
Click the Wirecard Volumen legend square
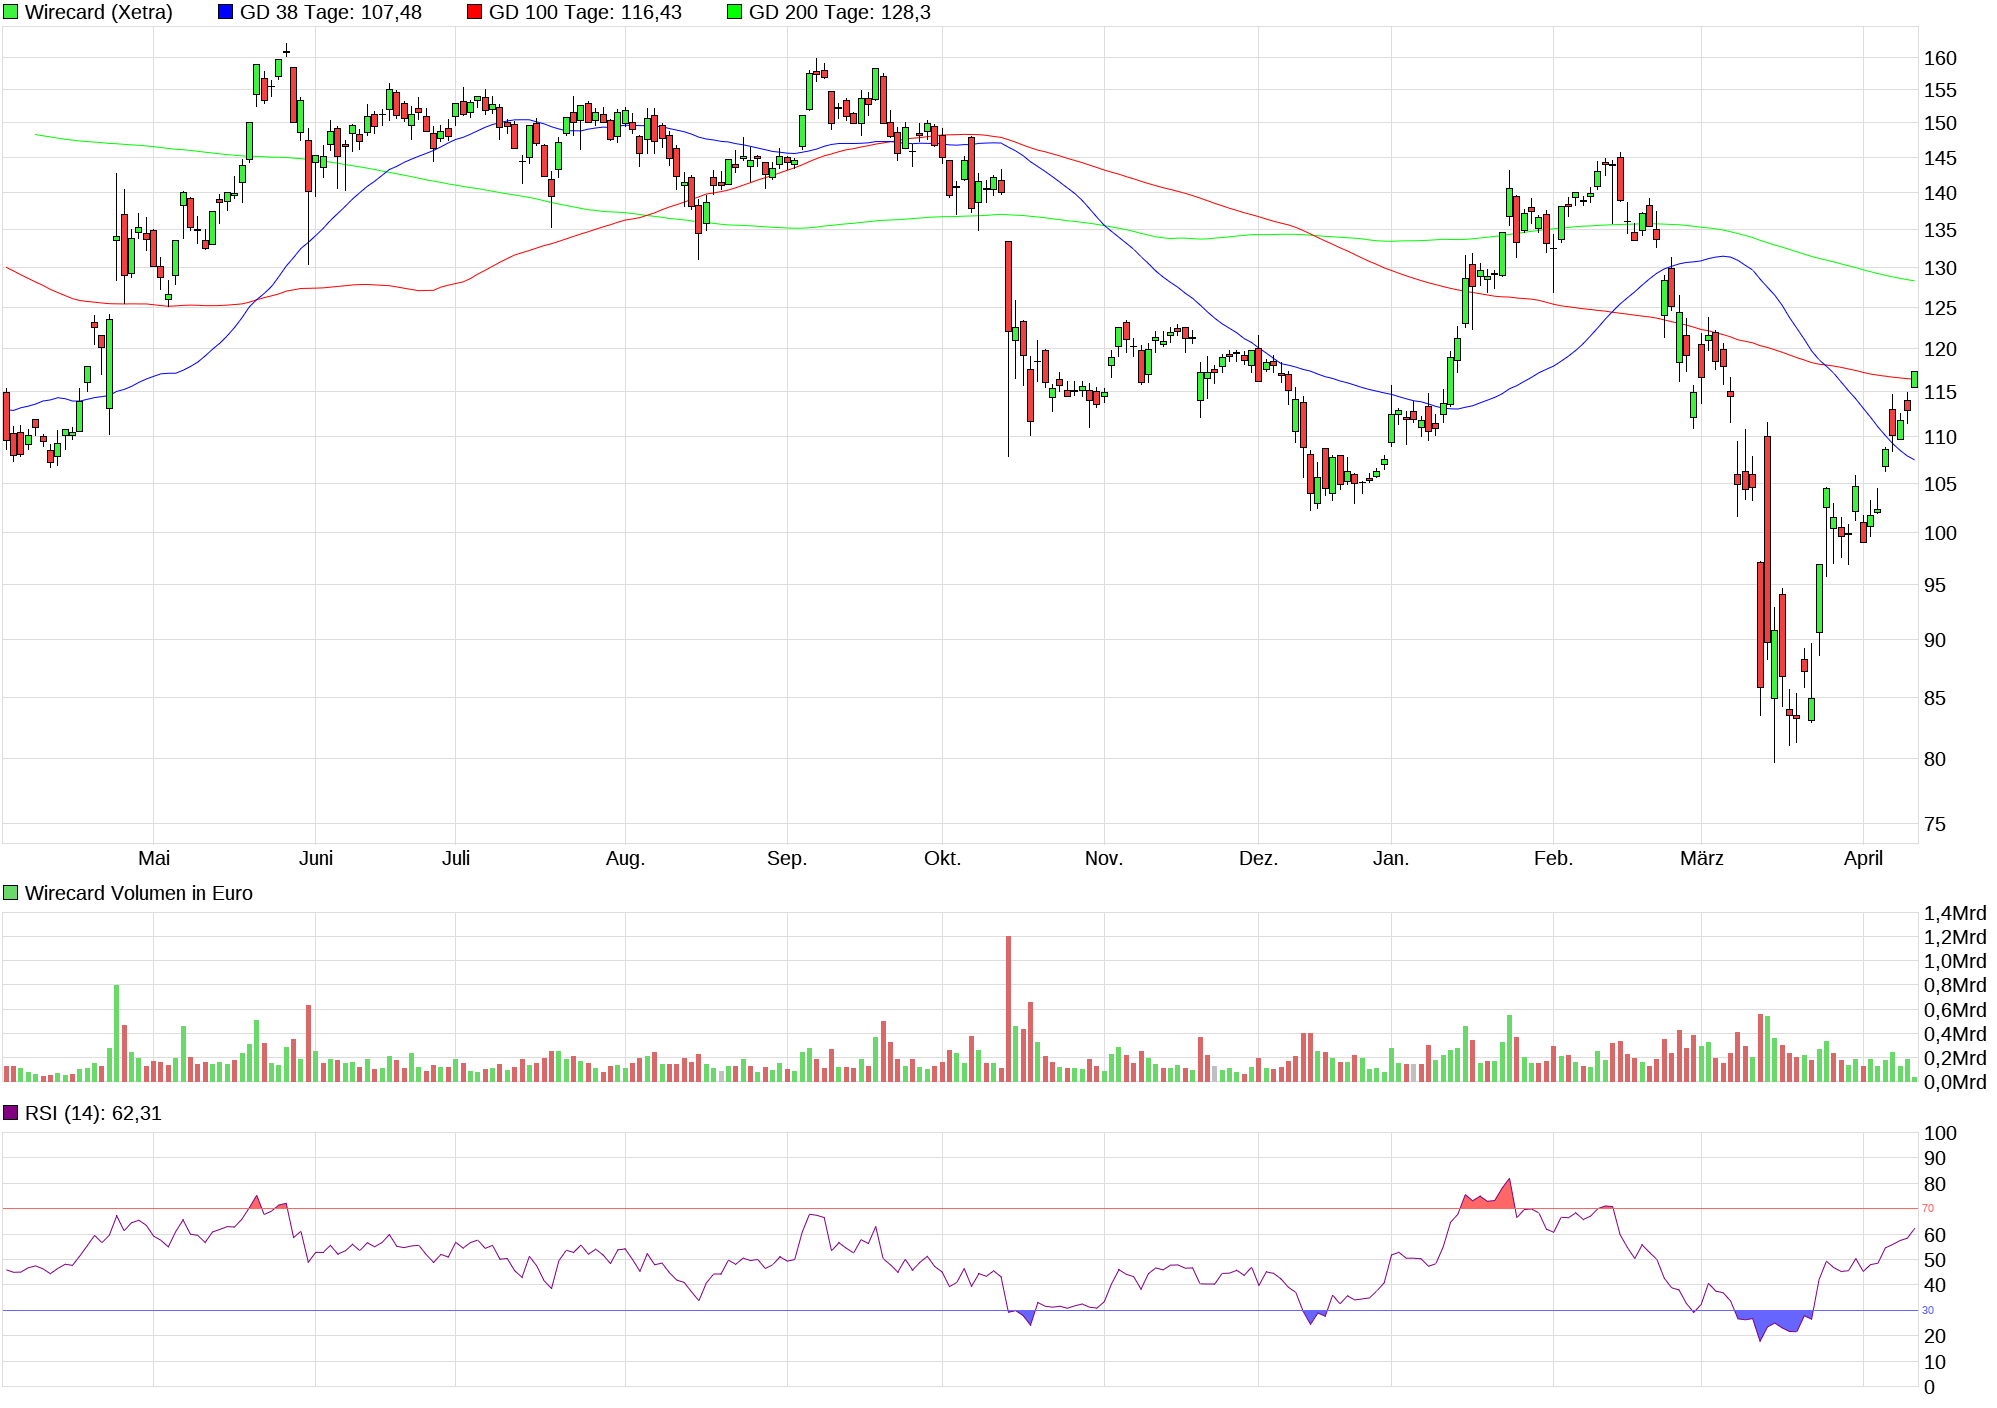(11, 893)
